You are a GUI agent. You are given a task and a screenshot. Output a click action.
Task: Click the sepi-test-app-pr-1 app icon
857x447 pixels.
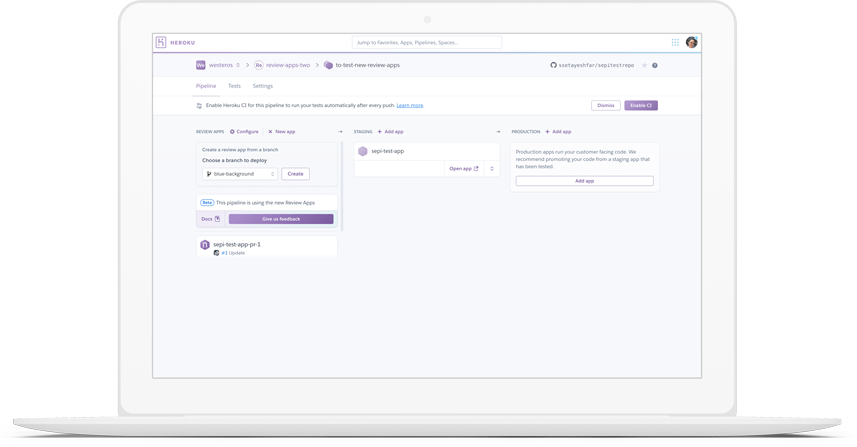[205, 245]
